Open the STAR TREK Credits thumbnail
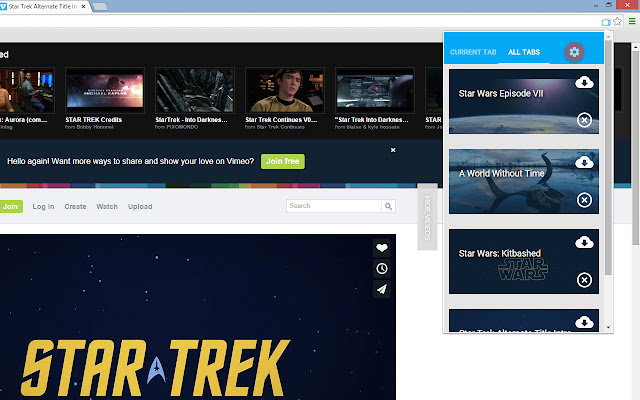 pyautogui.click(x=105, y=90)
